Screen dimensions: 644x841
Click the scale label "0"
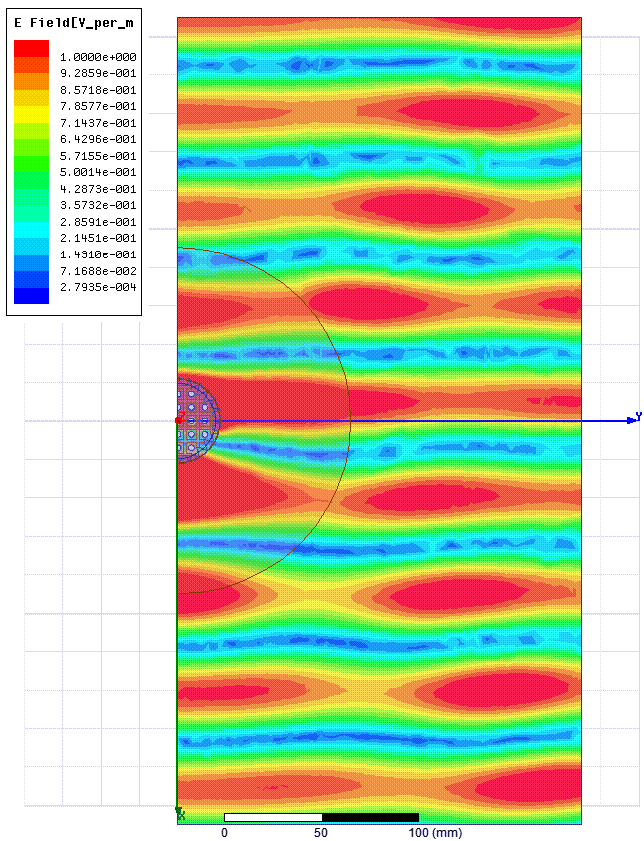point(224,832)
